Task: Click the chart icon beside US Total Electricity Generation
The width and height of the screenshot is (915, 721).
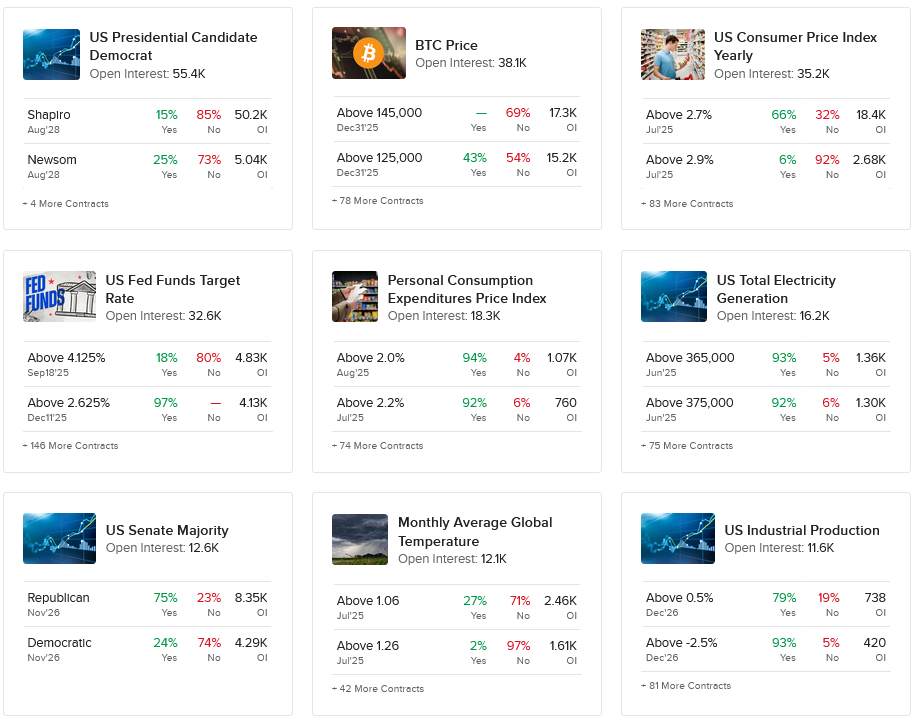Action: coord(673,297)
